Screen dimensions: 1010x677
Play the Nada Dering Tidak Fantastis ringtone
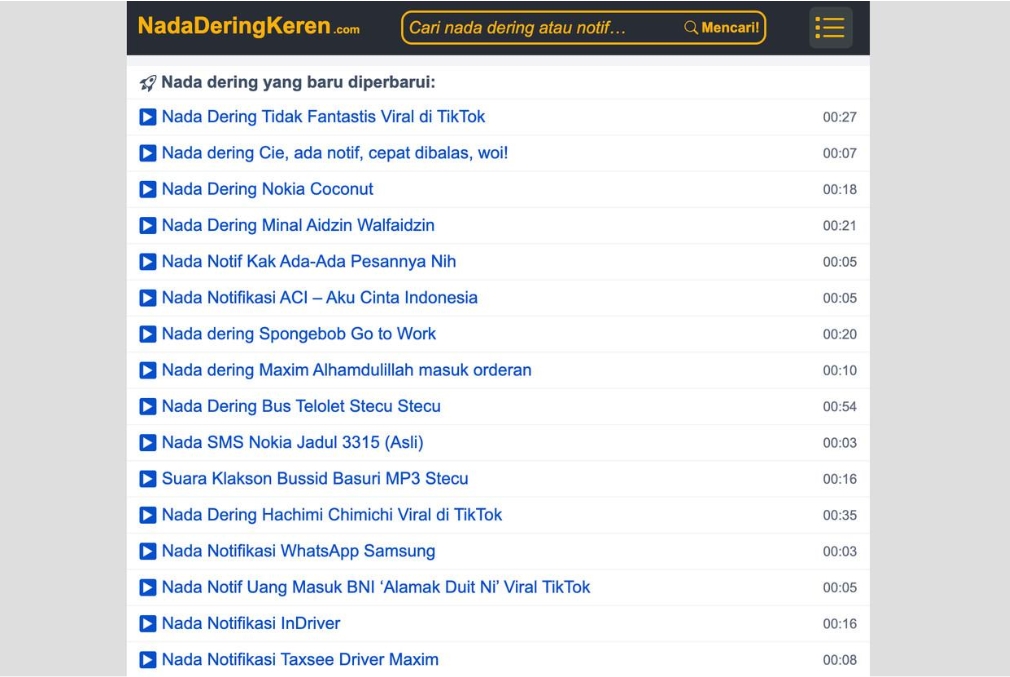148,117
